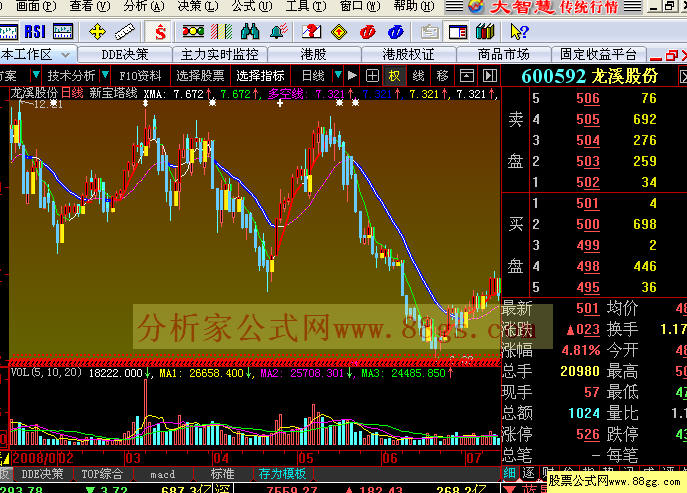Click the yellow diamond icon
This screenshot has height=493, width=687.
click(339, 32)
